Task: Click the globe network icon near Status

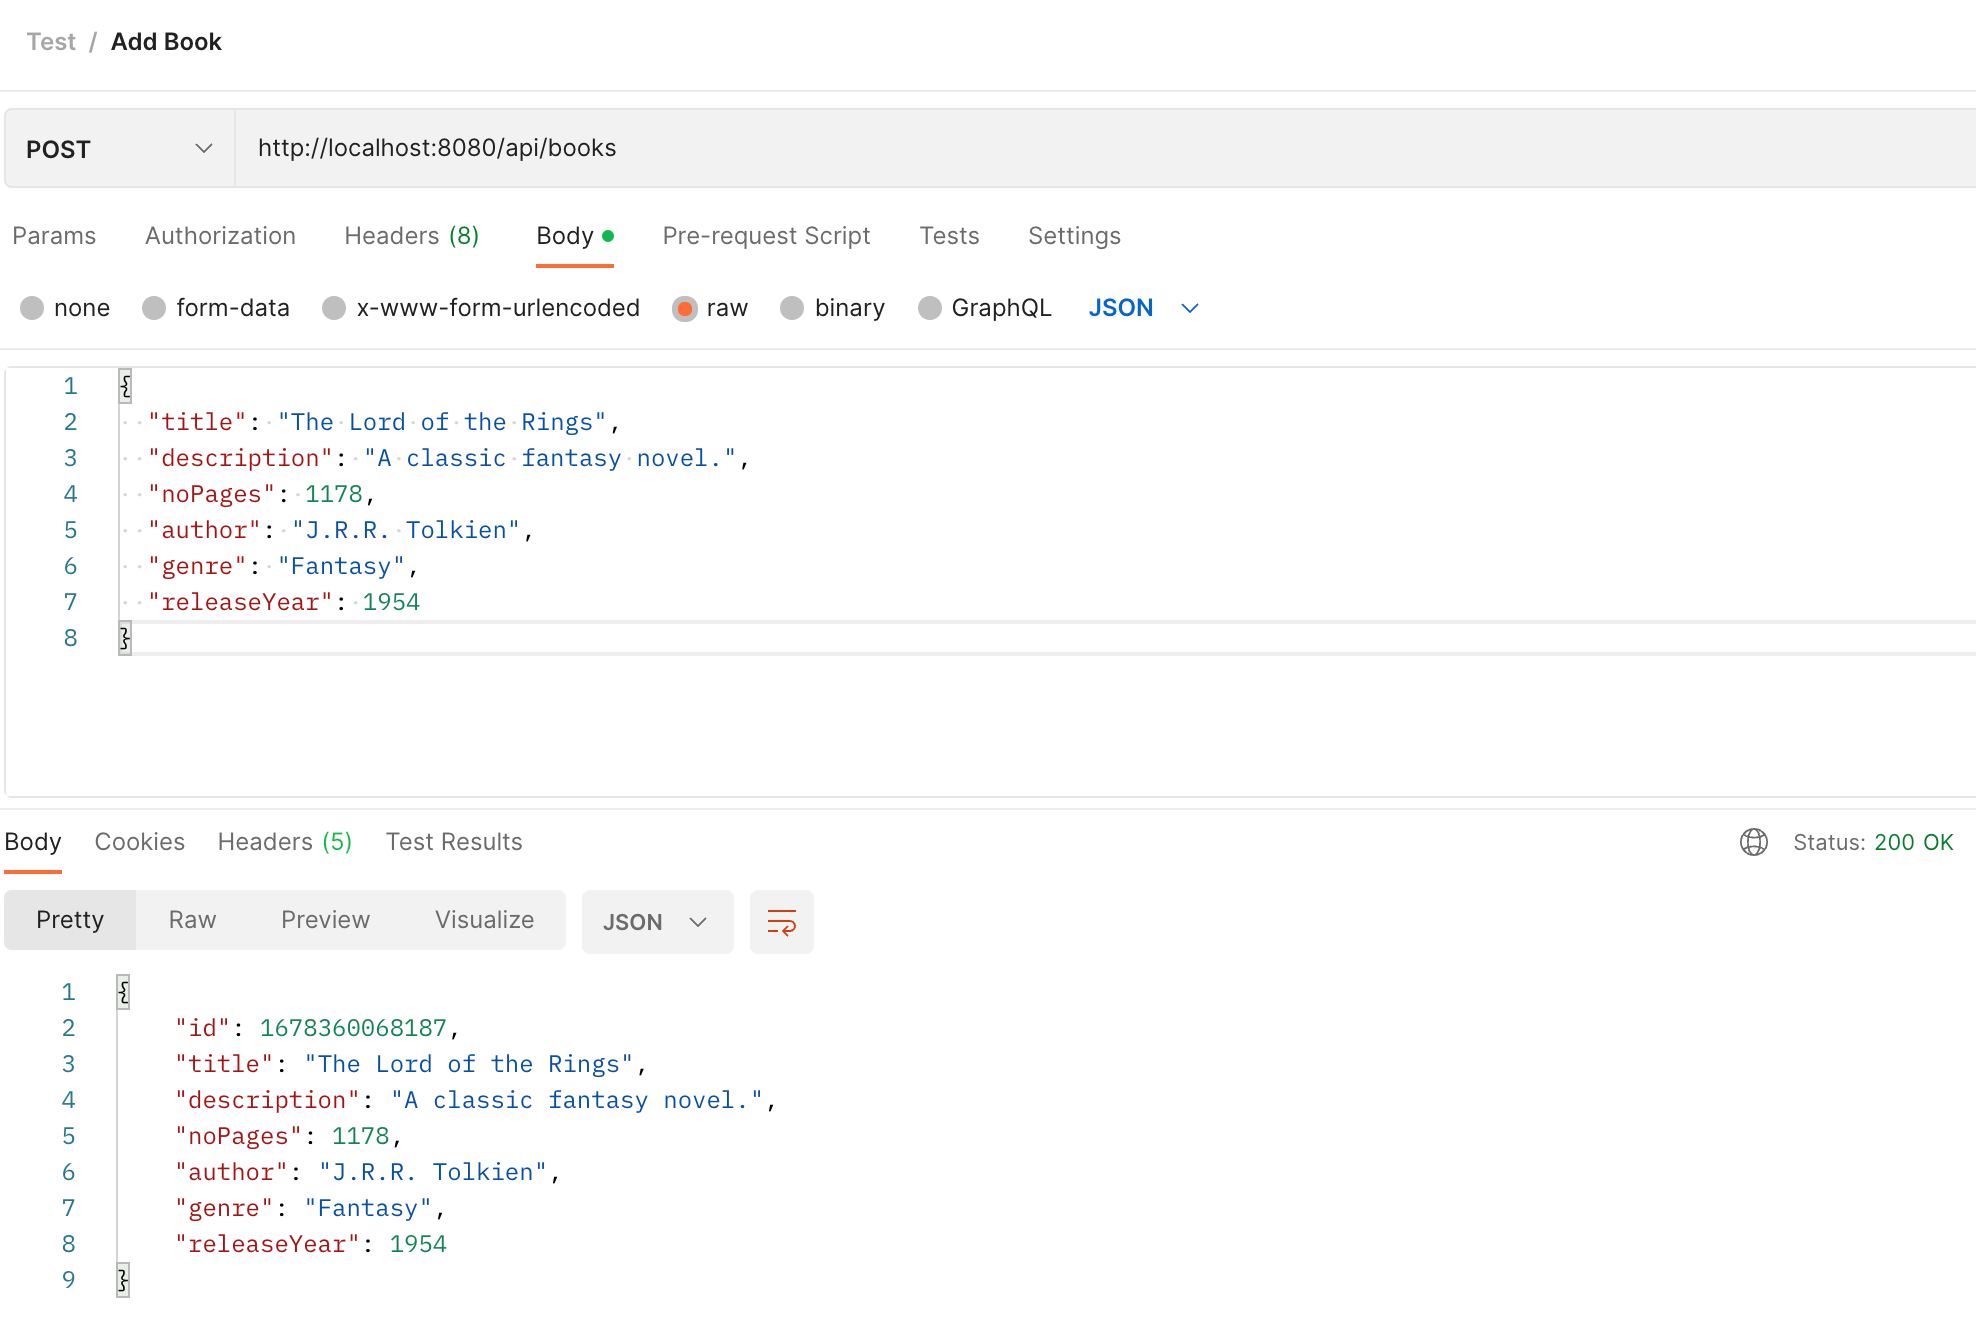Action: point(1753,842)
